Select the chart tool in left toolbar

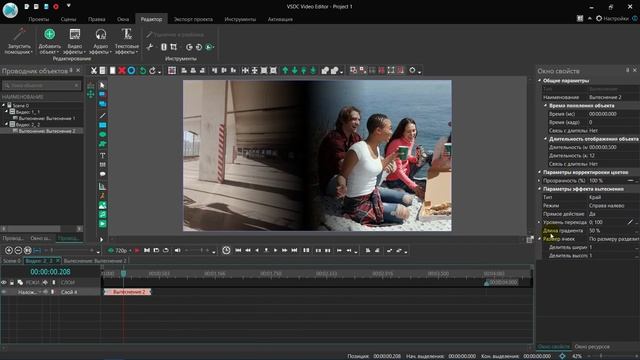102,186
